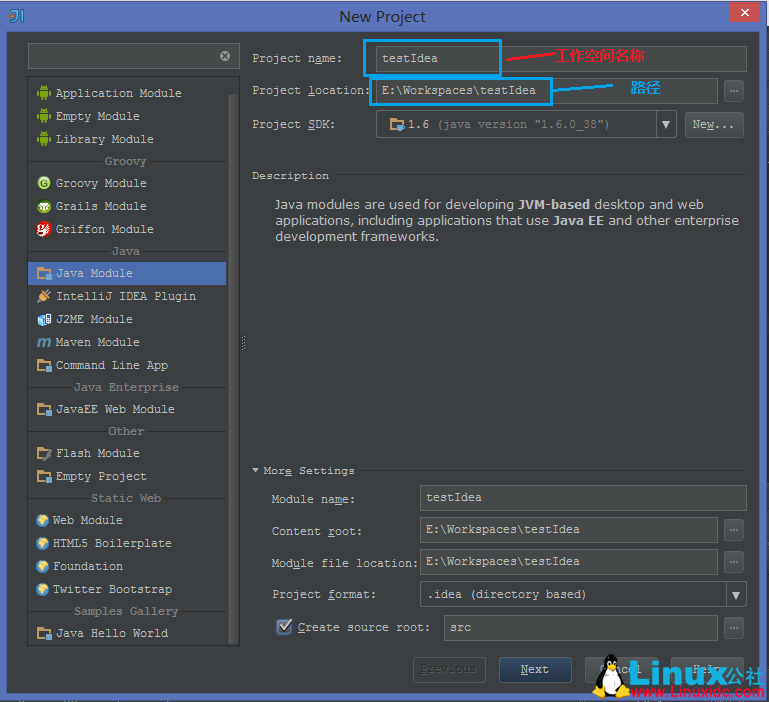
Task: Click the Groovy Module icon
Action: coord(44,183)
